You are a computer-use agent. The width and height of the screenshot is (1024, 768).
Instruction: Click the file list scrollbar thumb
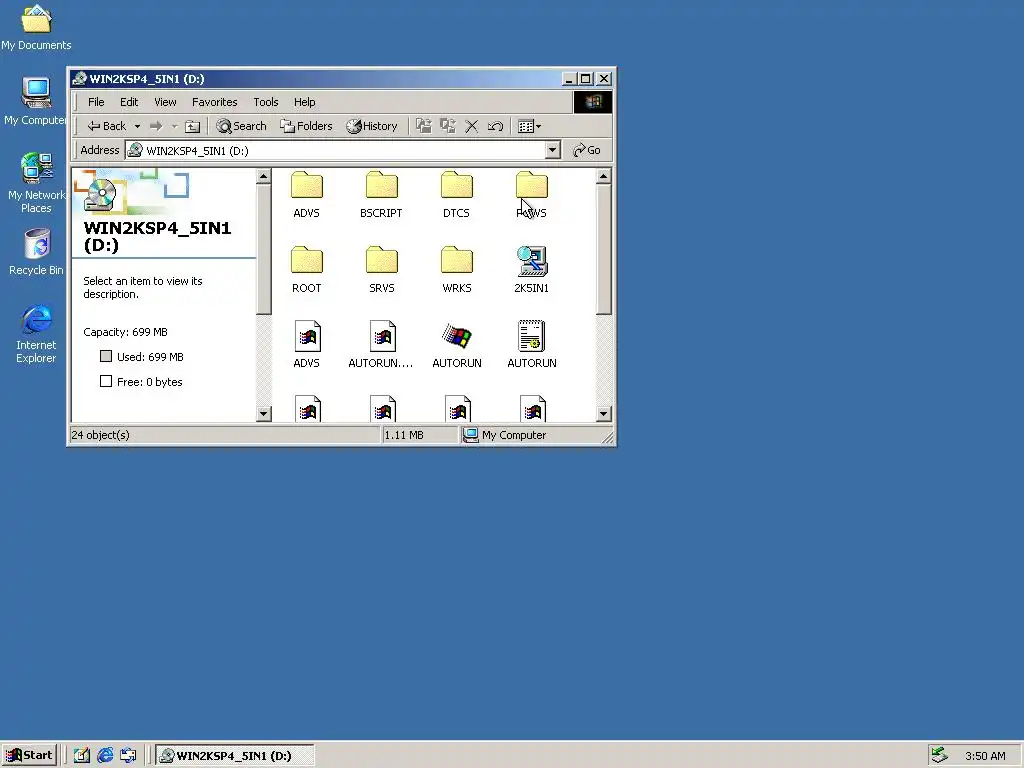pyautogui.click(x=603, y=249)
